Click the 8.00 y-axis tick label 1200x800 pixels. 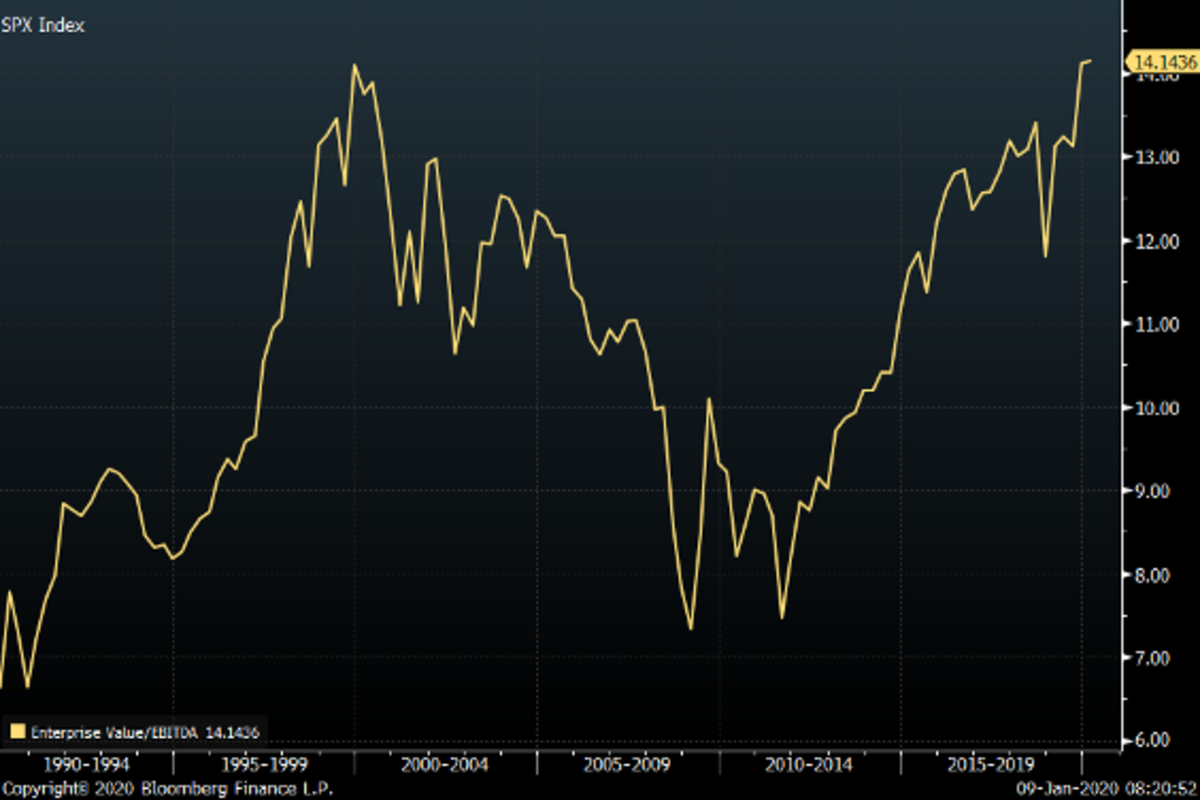pos(1155,575)
